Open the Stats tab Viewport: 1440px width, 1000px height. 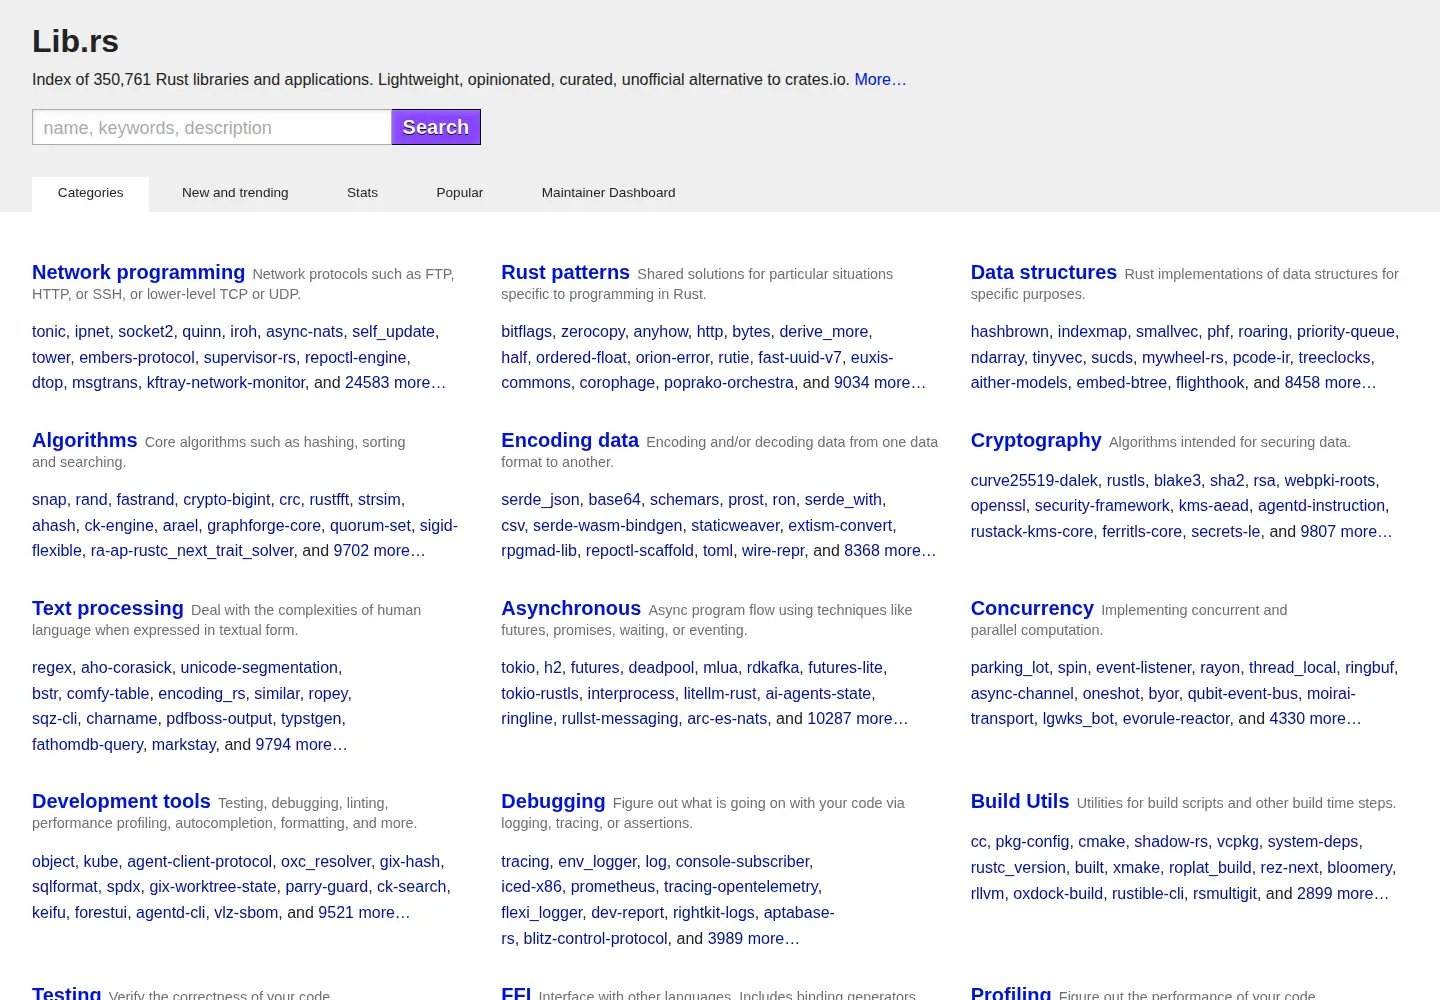(362, 193)
